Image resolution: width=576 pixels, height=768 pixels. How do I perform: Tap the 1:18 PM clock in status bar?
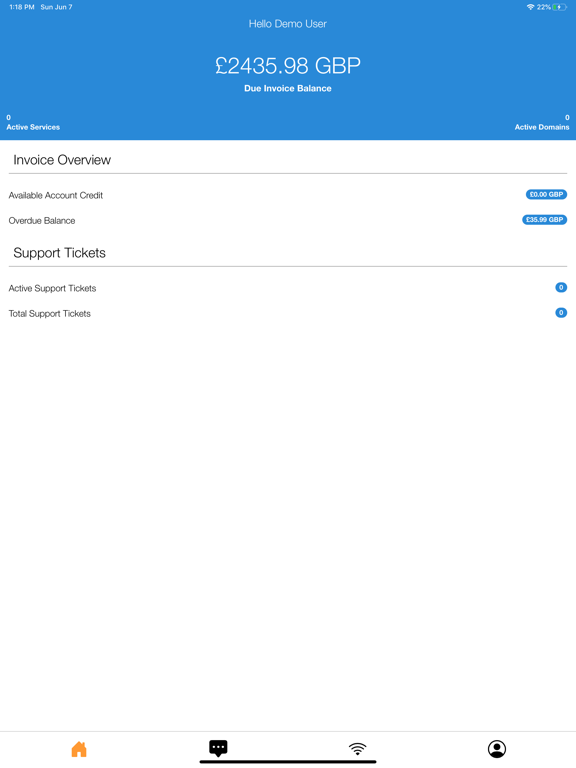22,7
